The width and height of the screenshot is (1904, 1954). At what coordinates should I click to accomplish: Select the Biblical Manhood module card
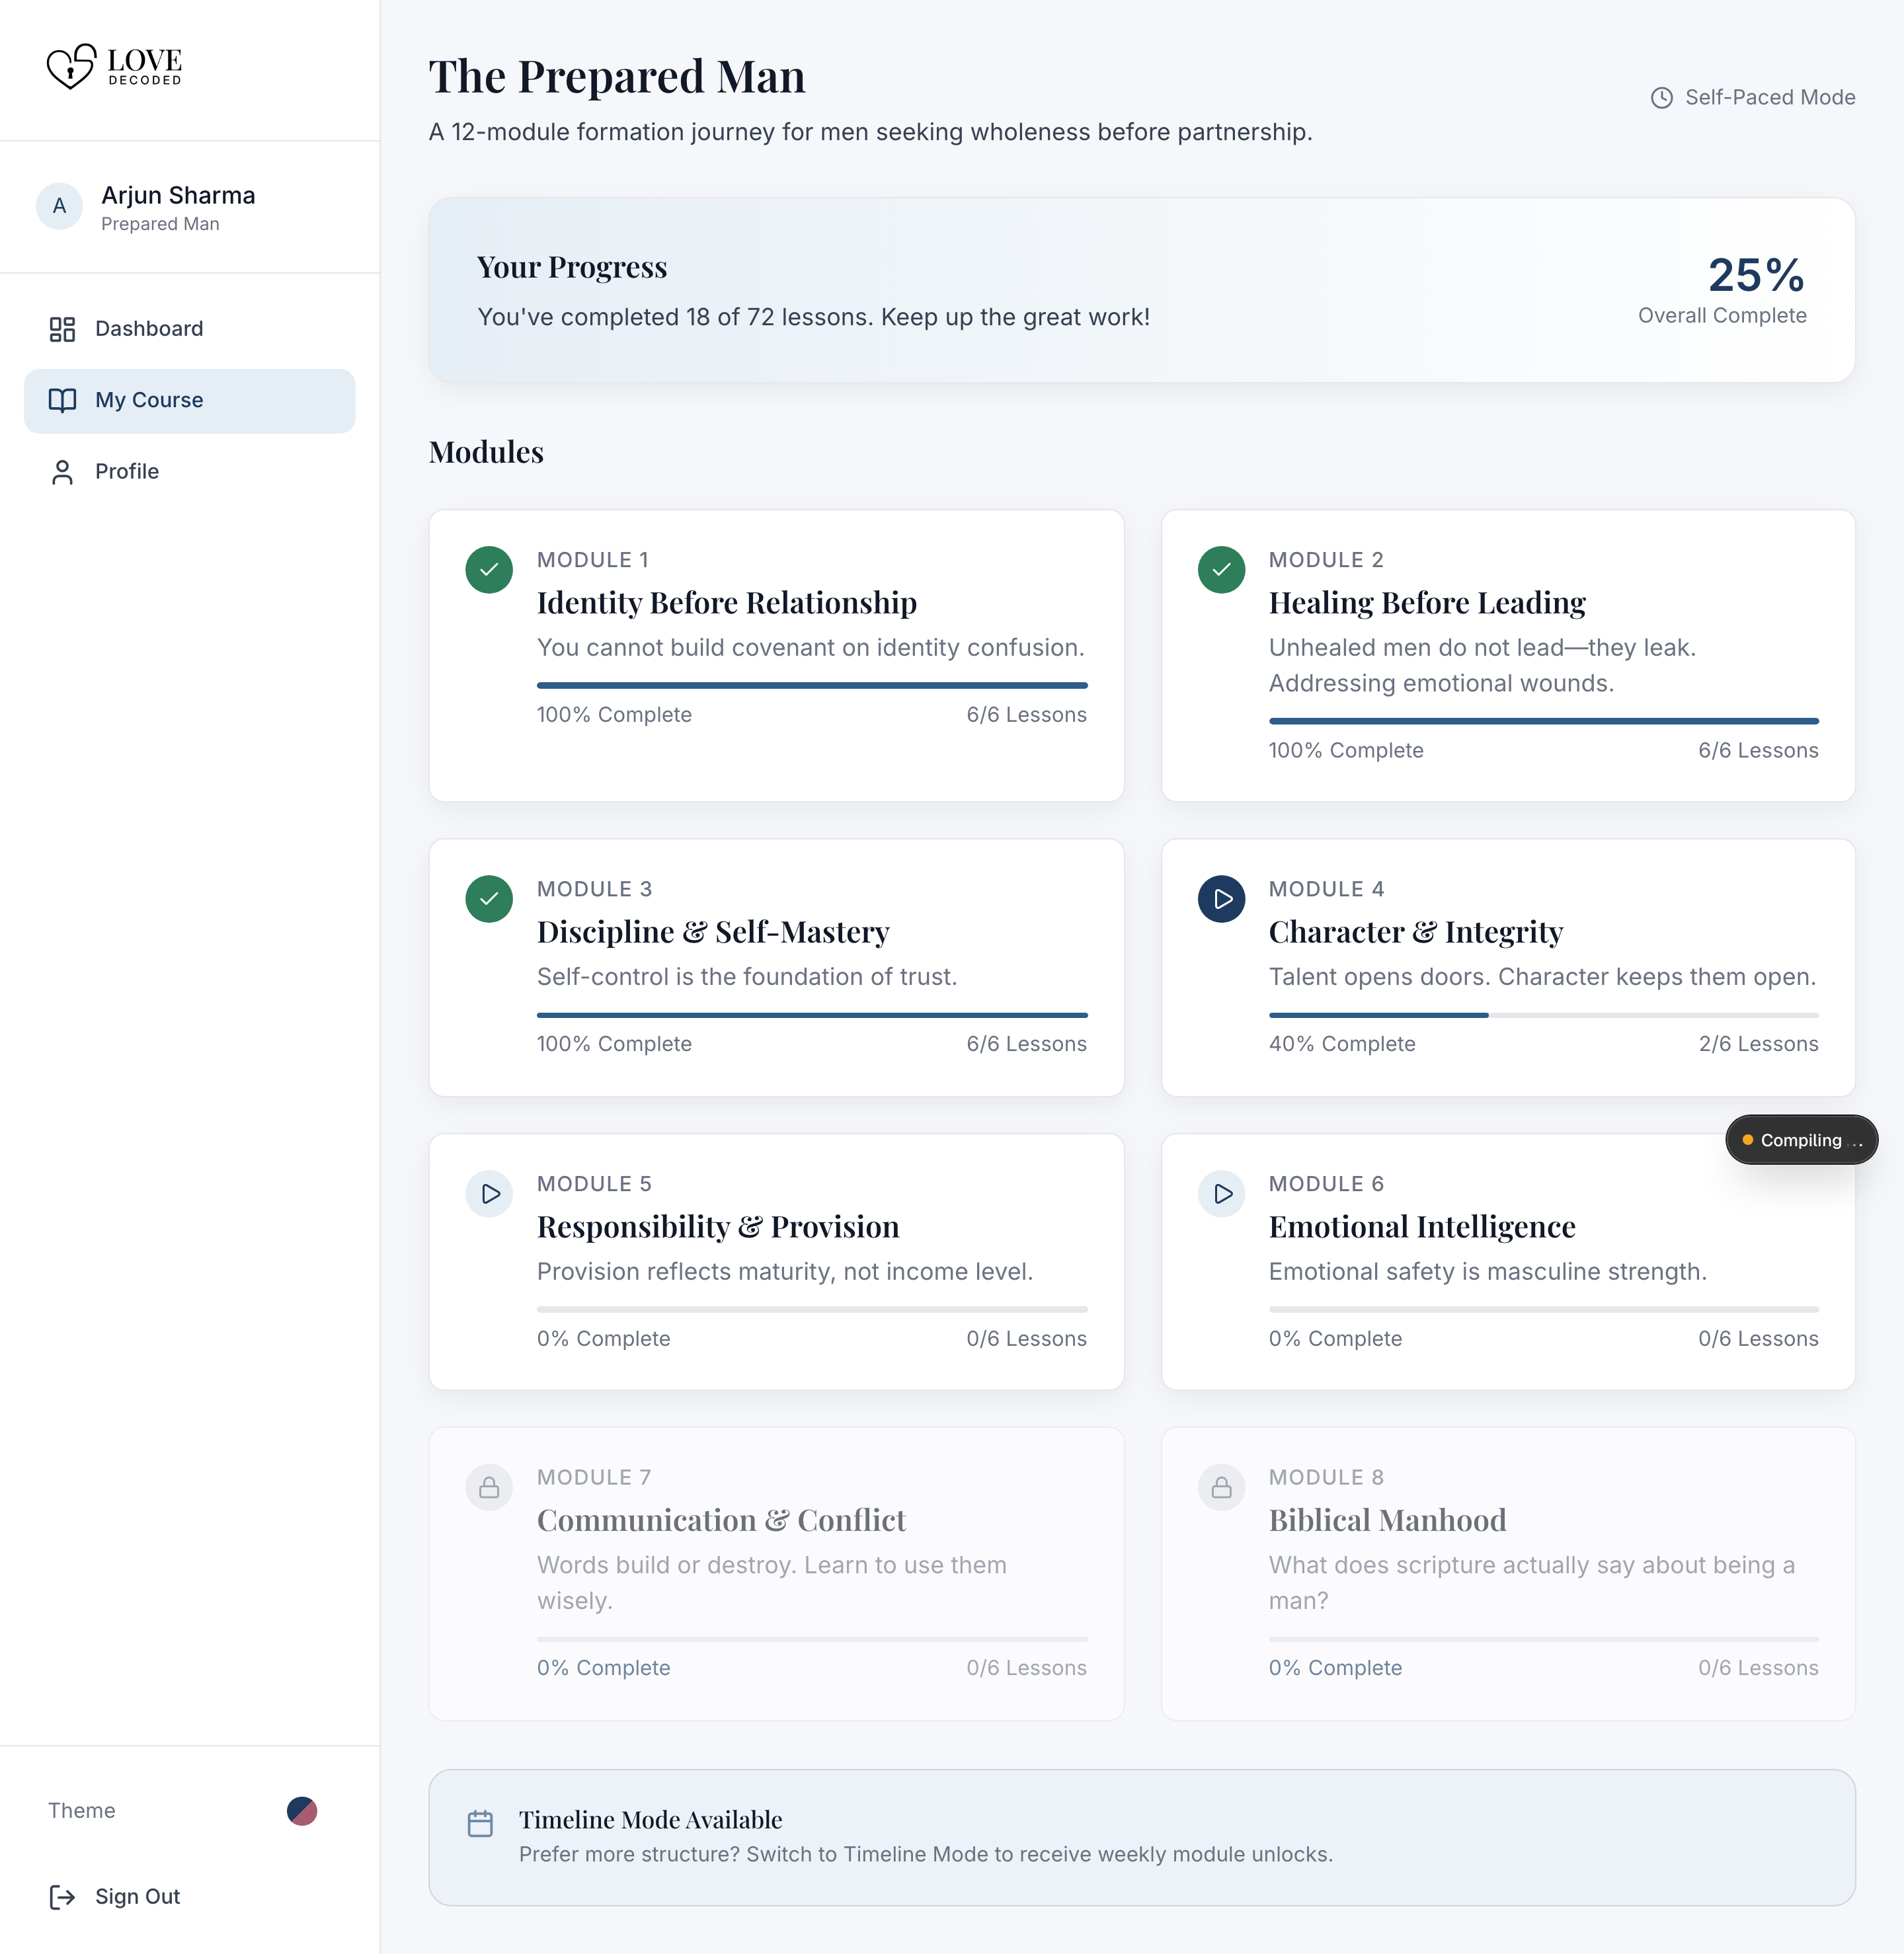(1508, 1573)
